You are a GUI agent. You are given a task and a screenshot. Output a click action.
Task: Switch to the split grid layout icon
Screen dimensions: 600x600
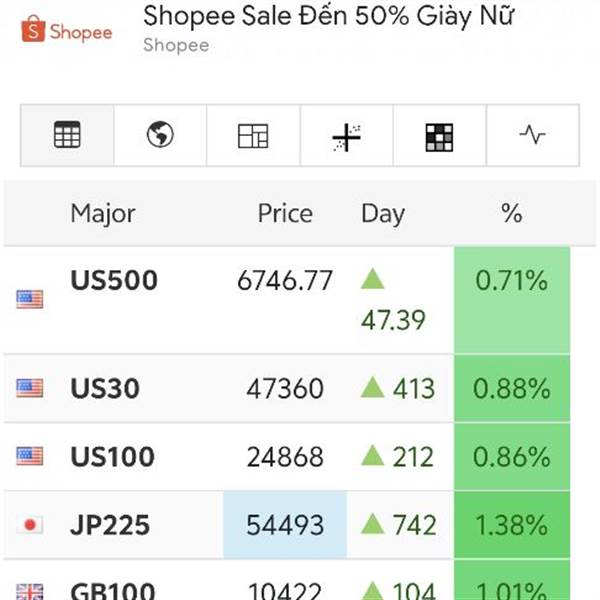pyautogui.click(x=253, y=135)
